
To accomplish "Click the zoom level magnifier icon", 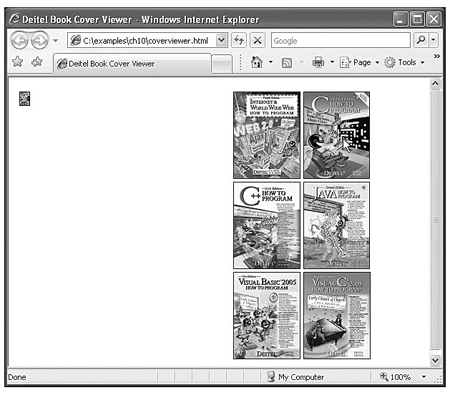I will tap(384, 377).
